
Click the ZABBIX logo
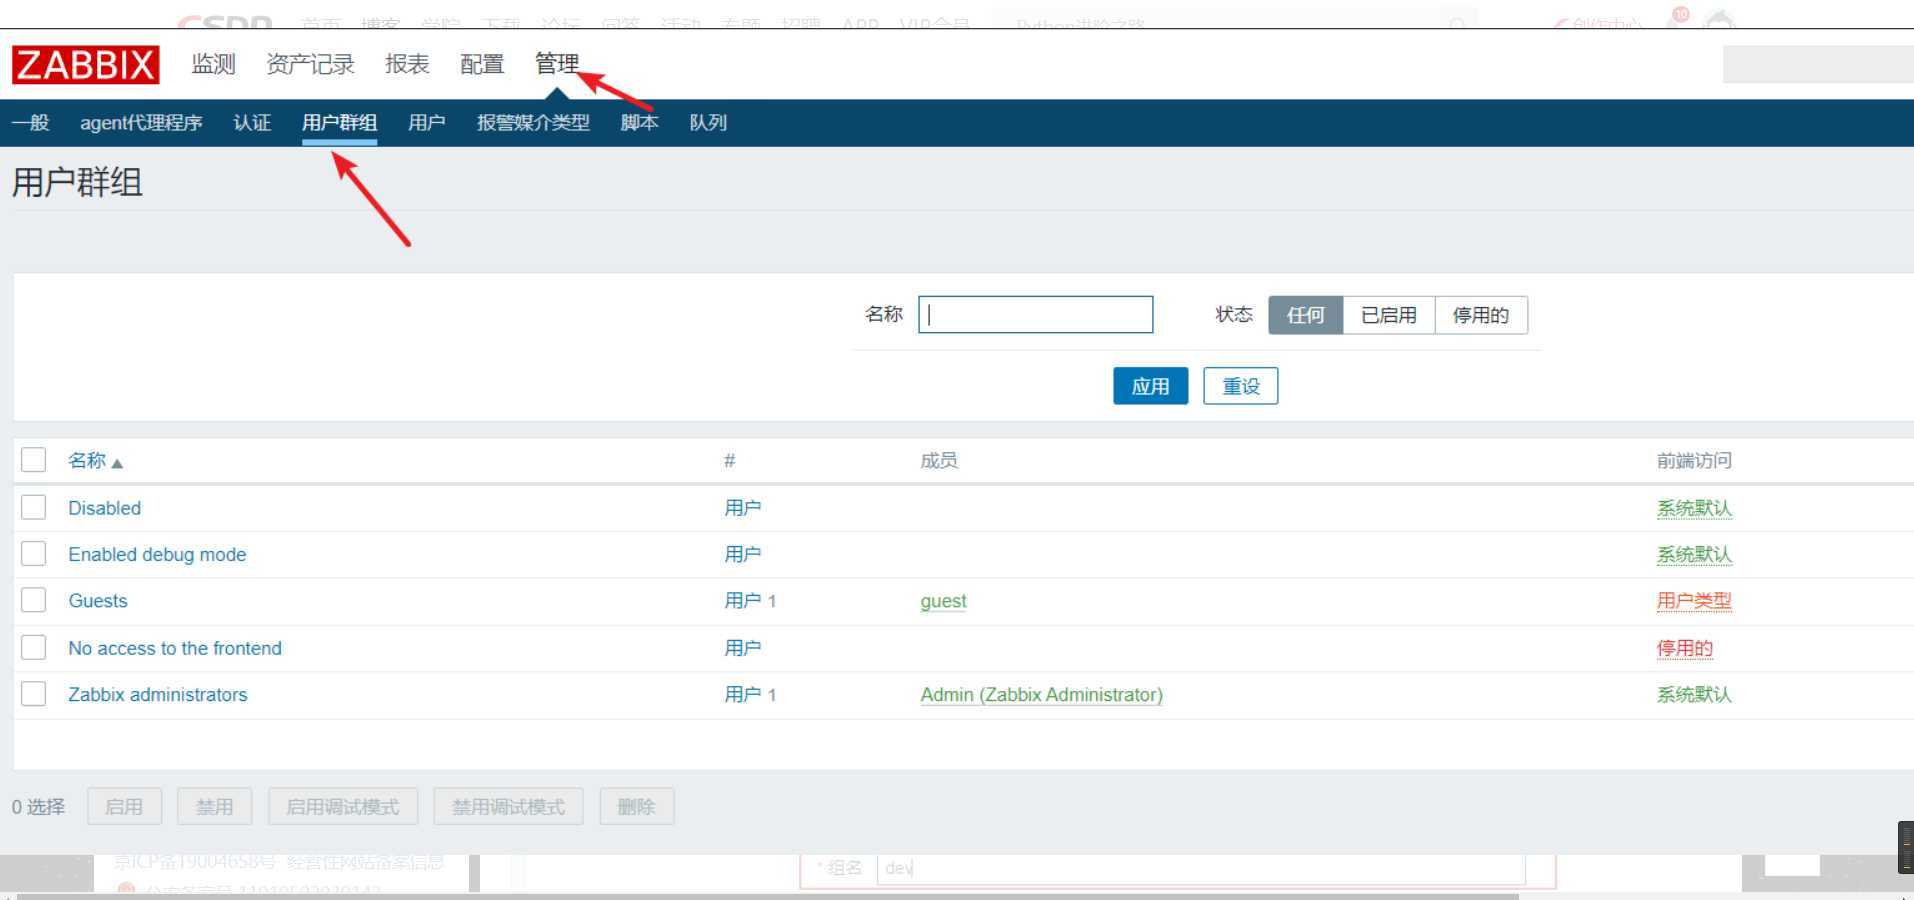click(x=85, y=65)
